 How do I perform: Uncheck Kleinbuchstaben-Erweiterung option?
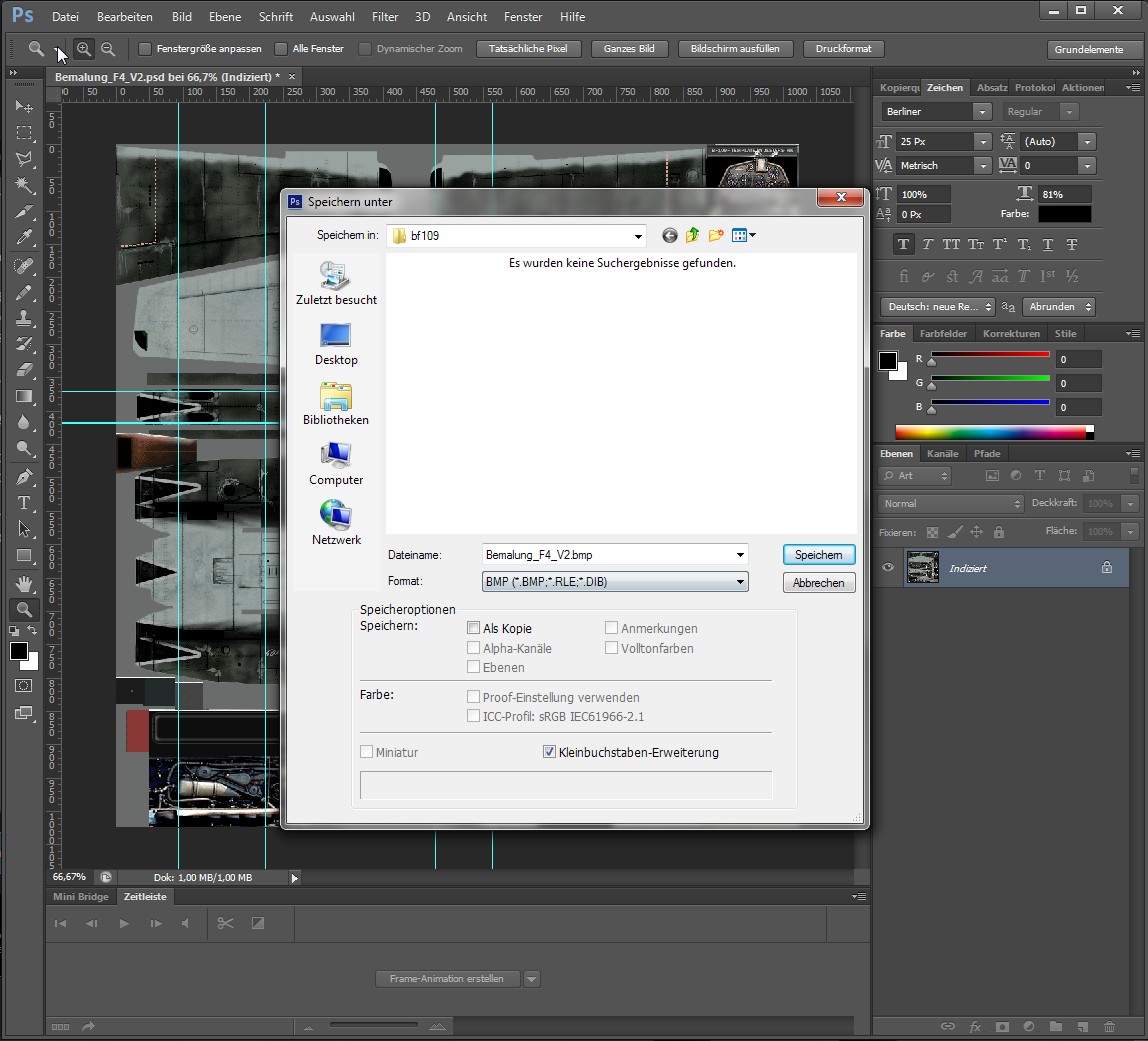coord(549,752)
